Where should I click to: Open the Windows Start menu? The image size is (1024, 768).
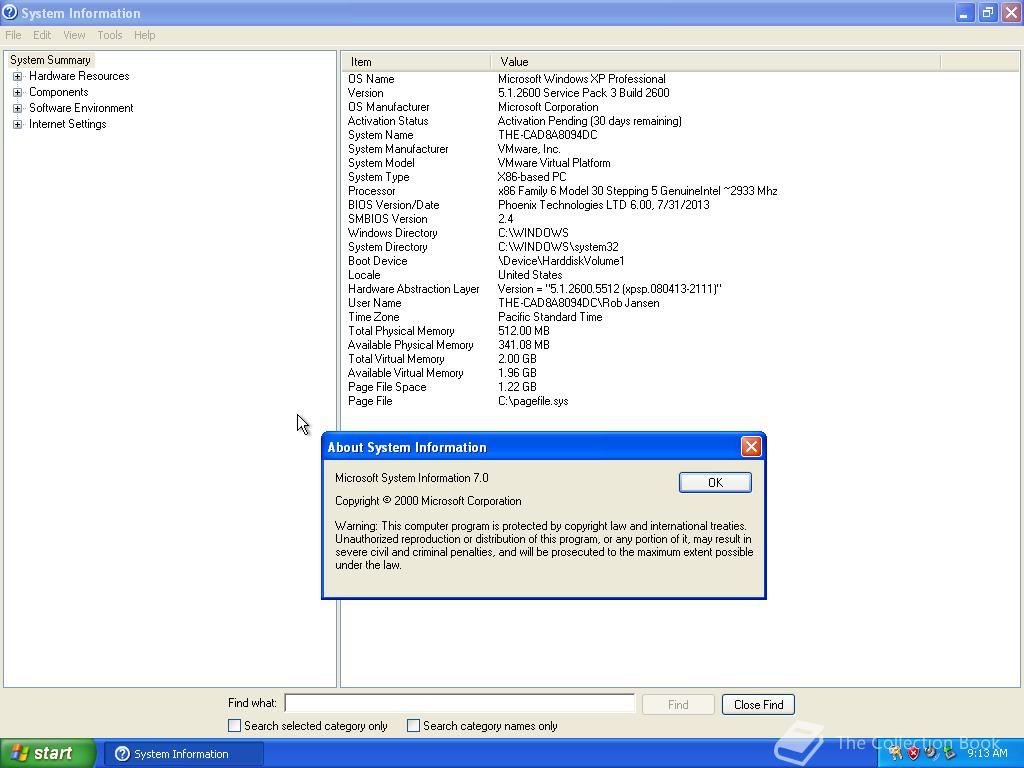click(48, 754)
